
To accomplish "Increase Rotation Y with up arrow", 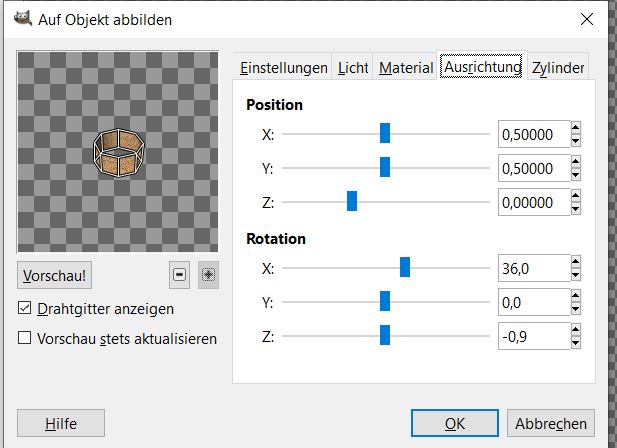I will 576,295.
